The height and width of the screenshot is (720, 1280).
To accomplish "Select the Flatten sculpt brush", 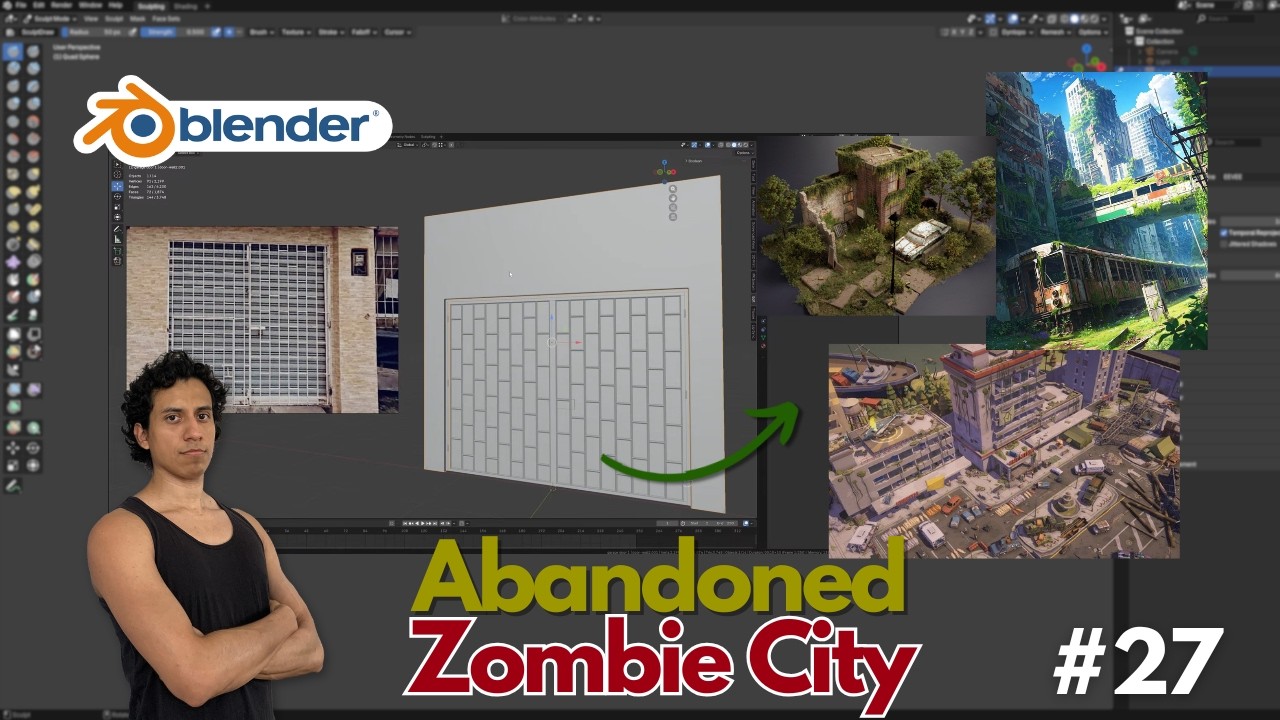I will coord(13,138).
